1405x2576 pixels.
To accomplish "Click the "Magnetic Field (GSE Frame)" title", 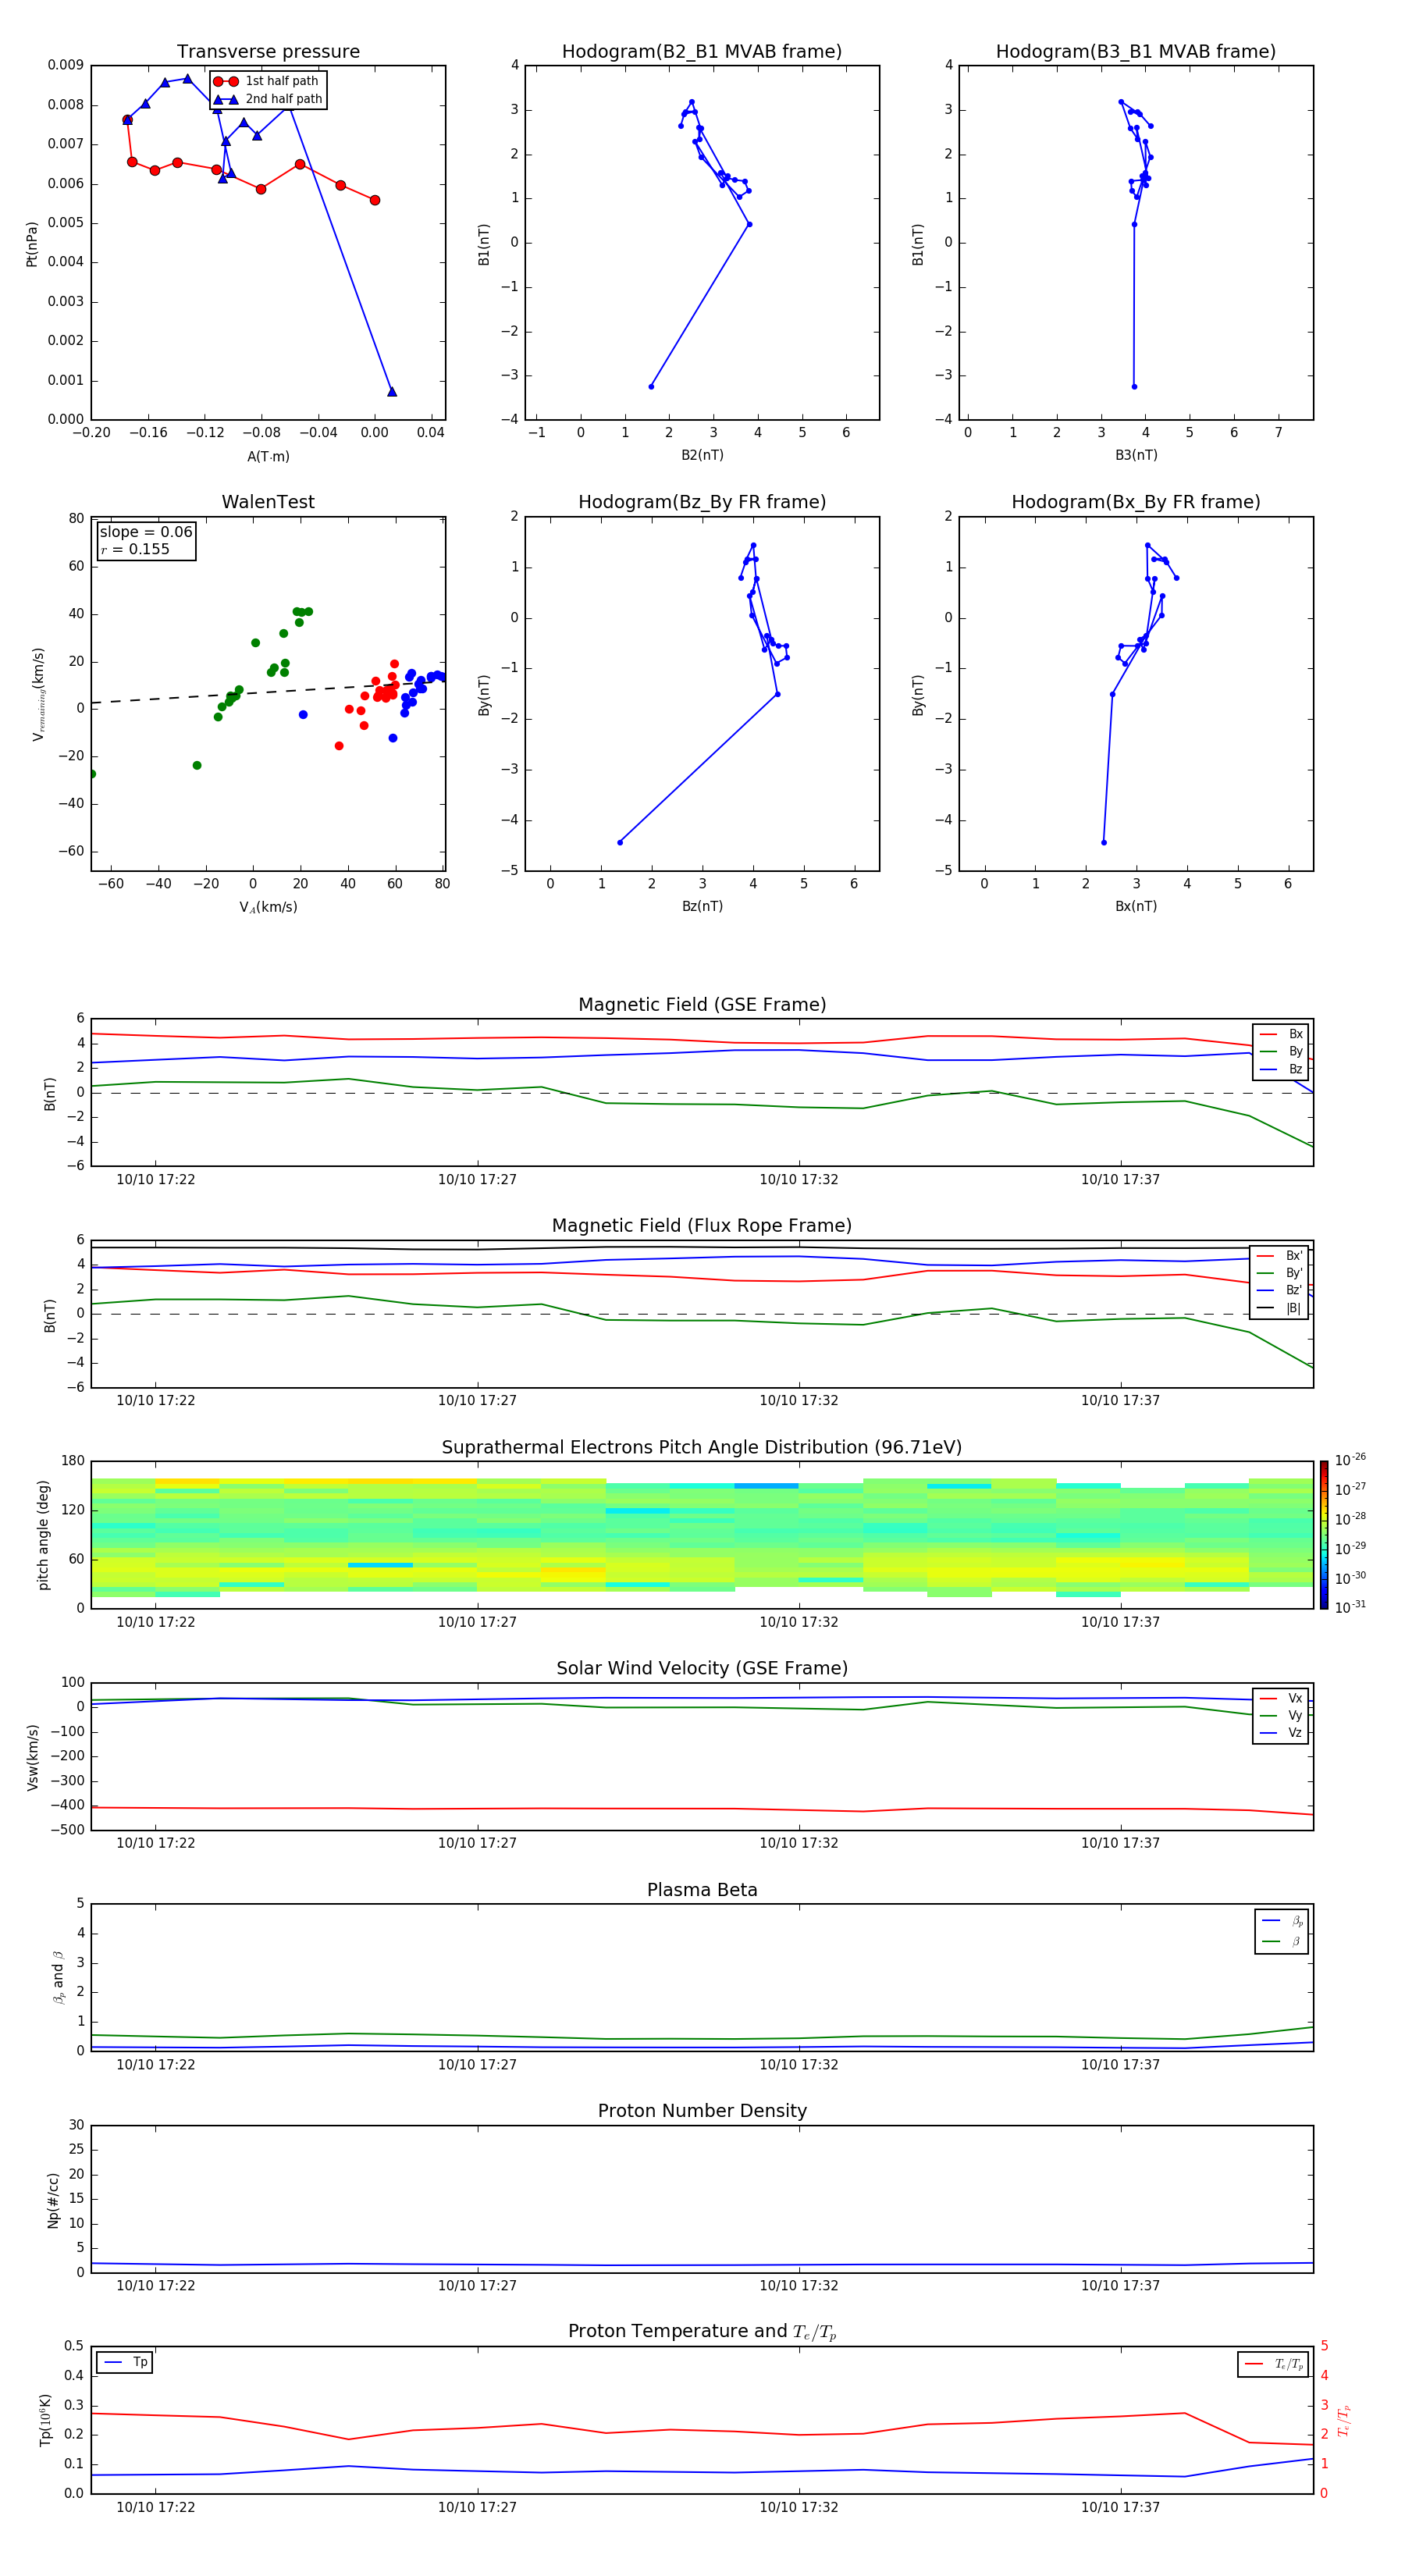I will [702, 1005].
